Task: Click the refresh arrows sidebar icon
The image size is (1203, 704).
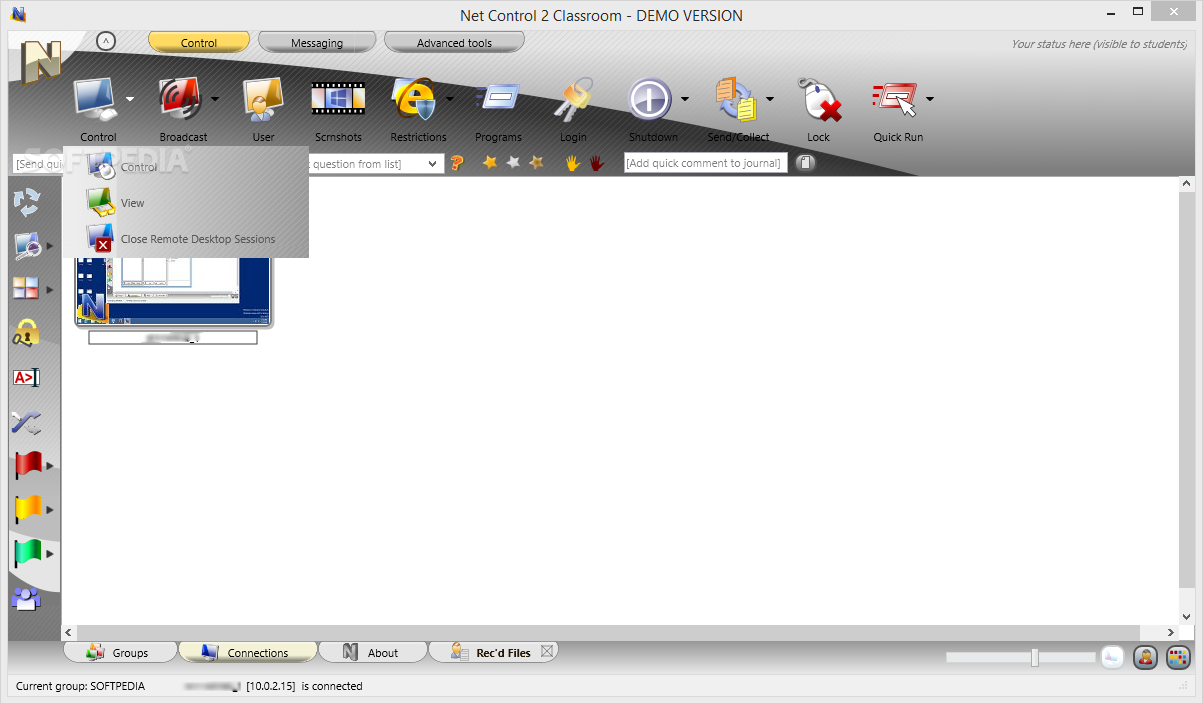Action: pyautogui.click(x=26, y=202)
